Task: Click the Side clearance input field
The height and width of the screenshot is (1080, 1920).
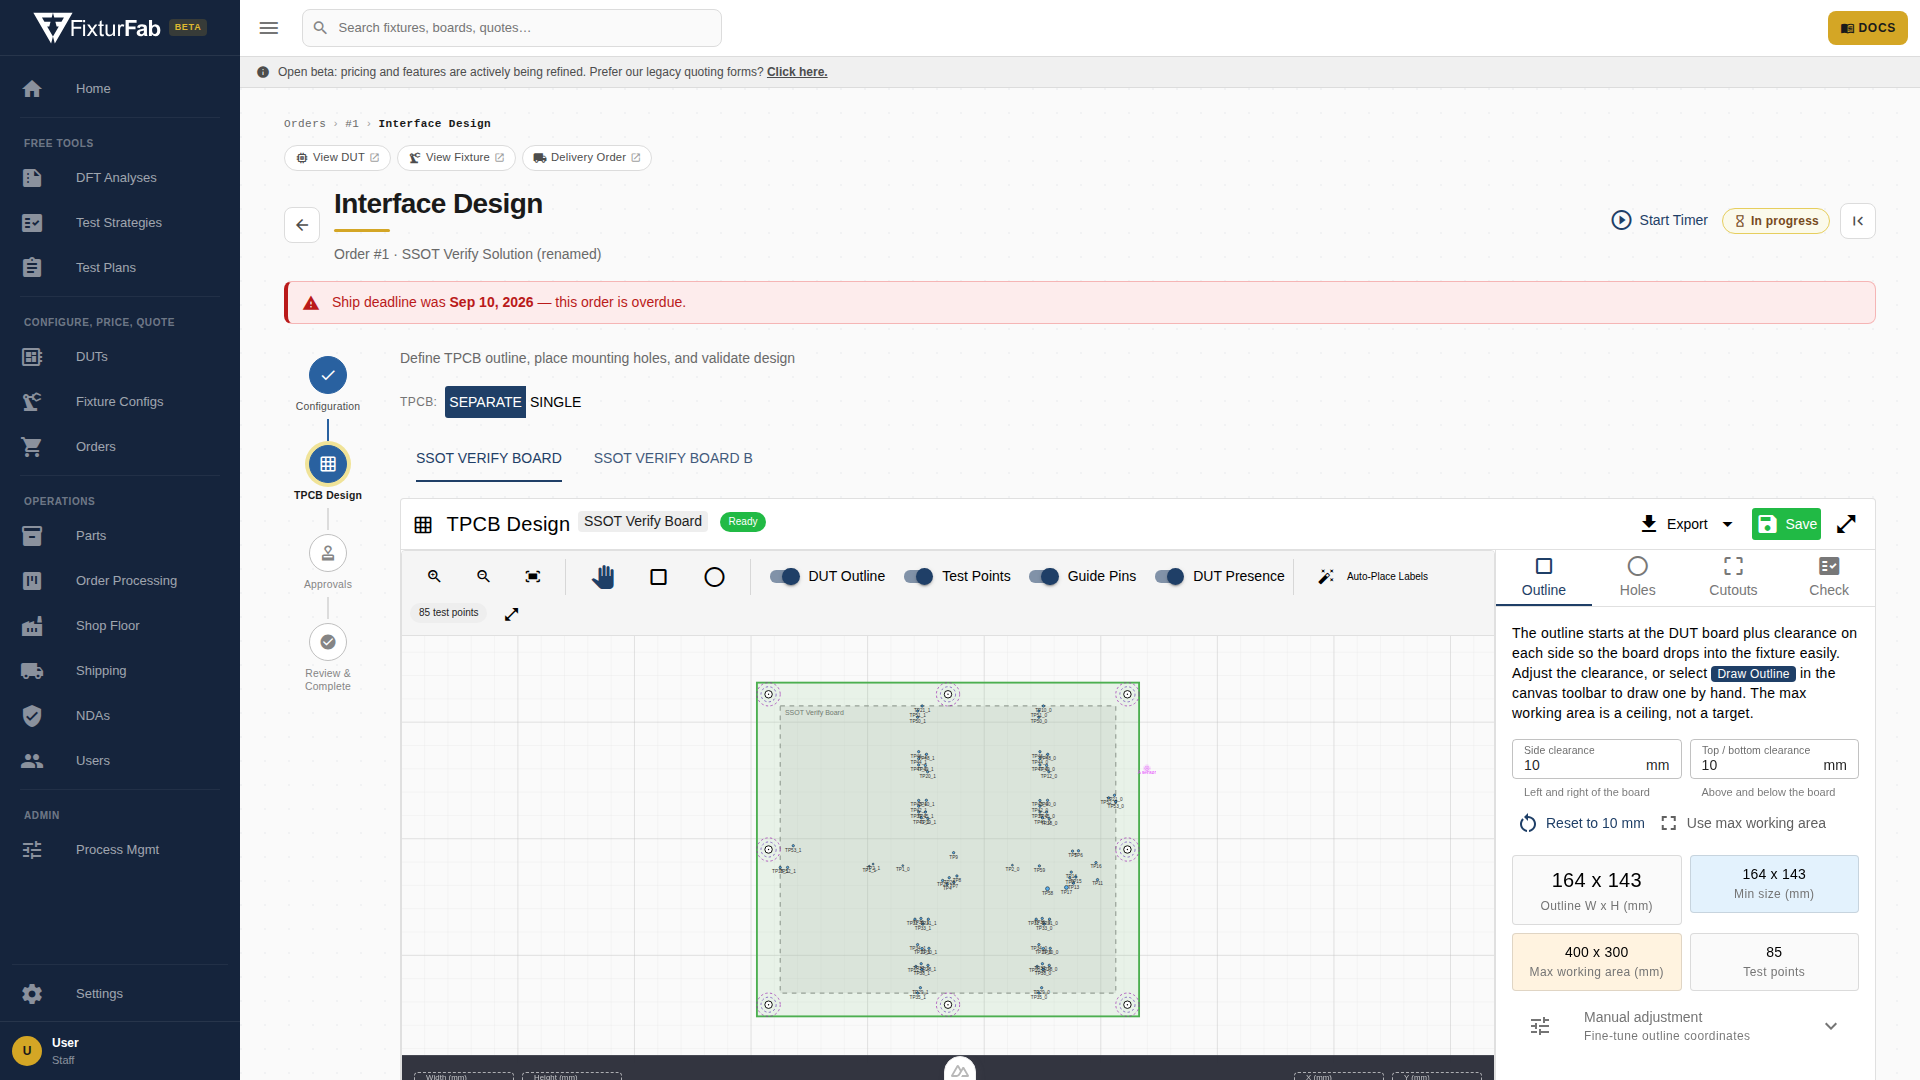Action: (1596, 759)
